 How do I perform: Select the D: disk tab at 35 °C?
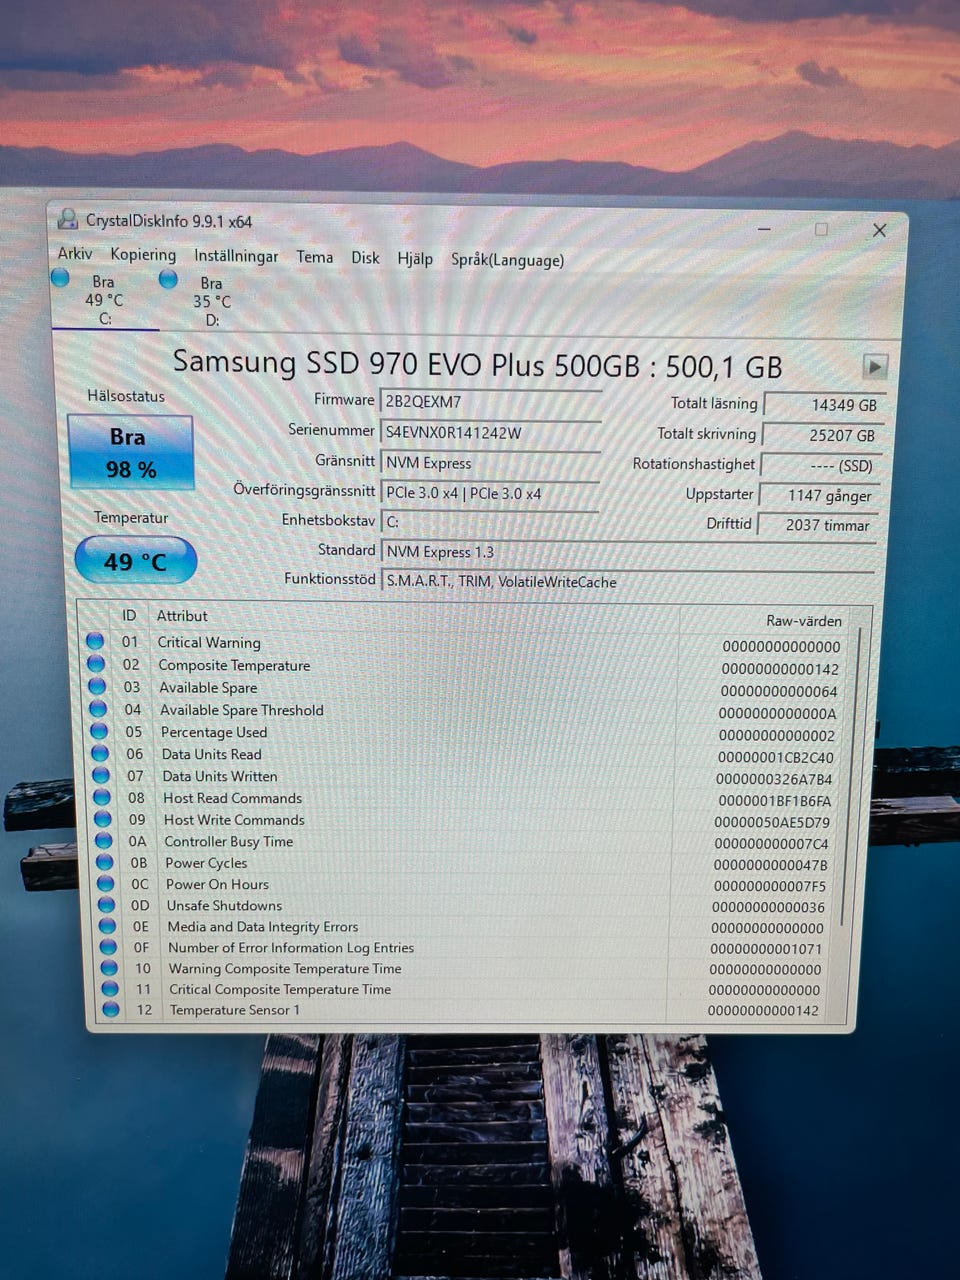211,301
